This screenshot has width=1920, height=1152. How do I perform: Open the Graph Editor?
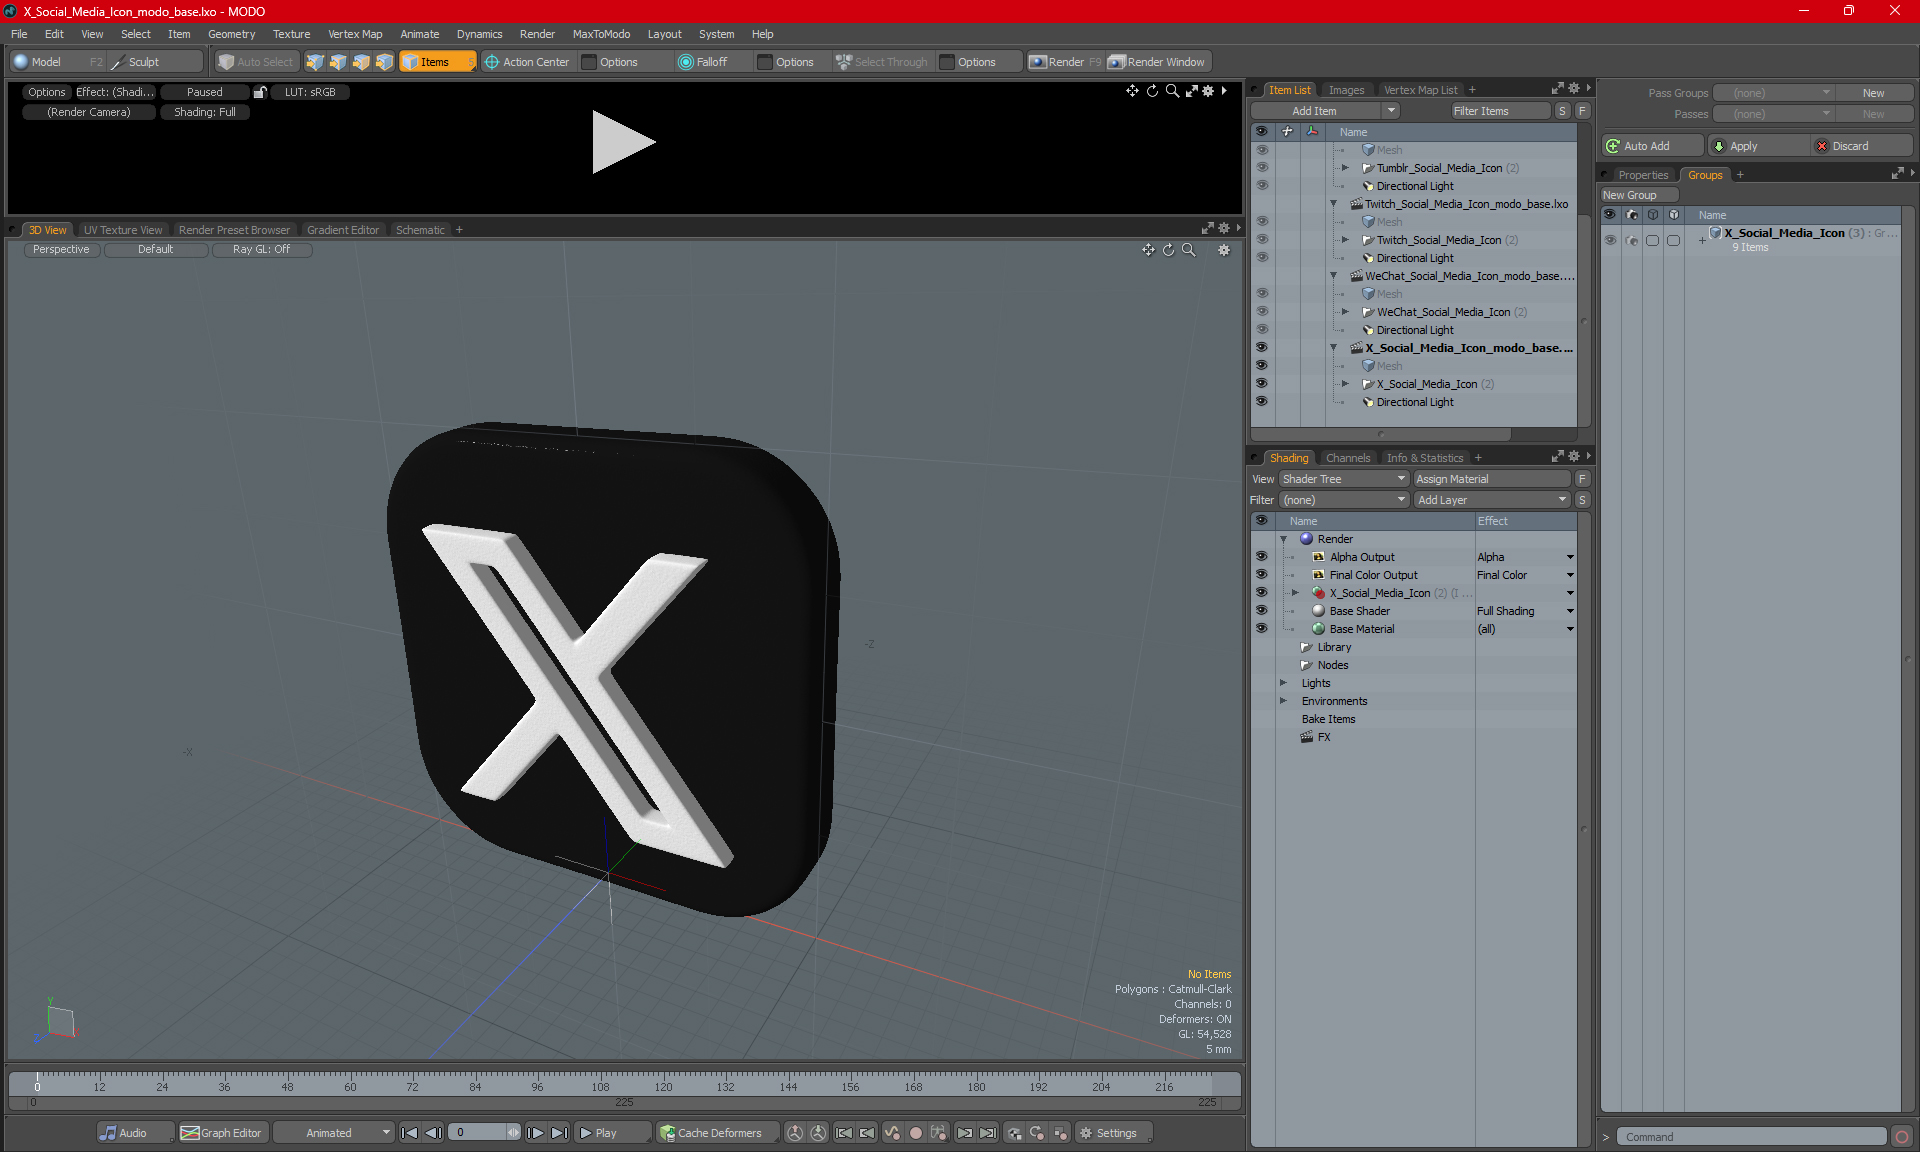point(222,1133)
